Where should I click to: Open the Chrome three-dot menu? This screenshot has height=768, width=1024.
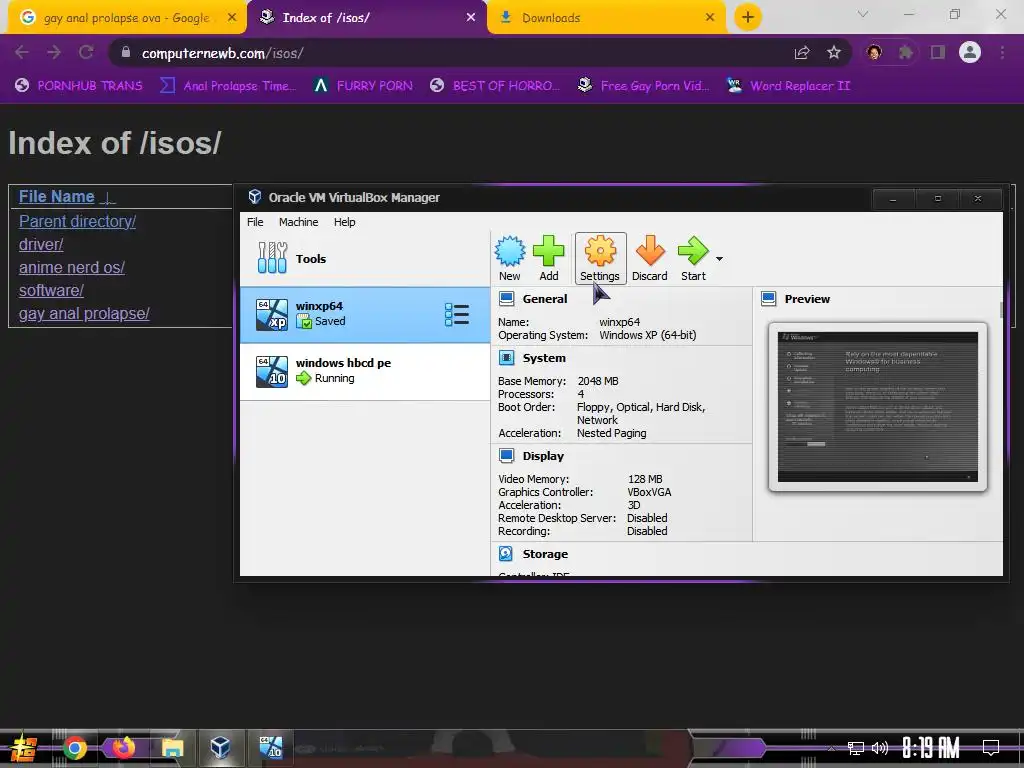click(1002, 52)
